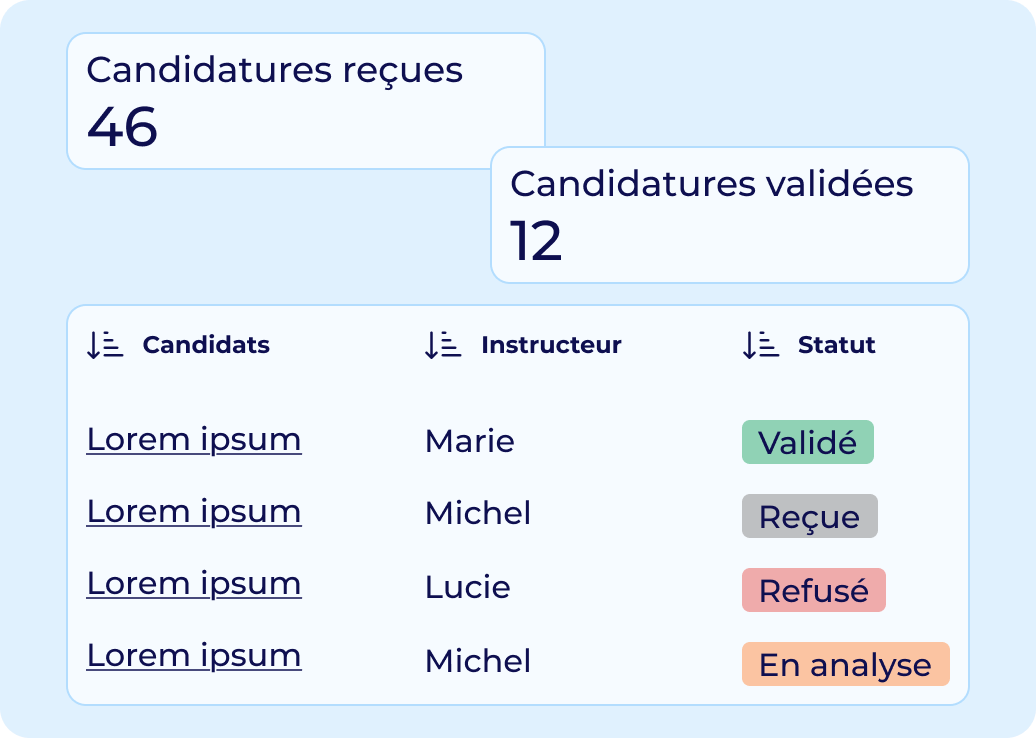Click the number 46 in received card

(122, 127)
